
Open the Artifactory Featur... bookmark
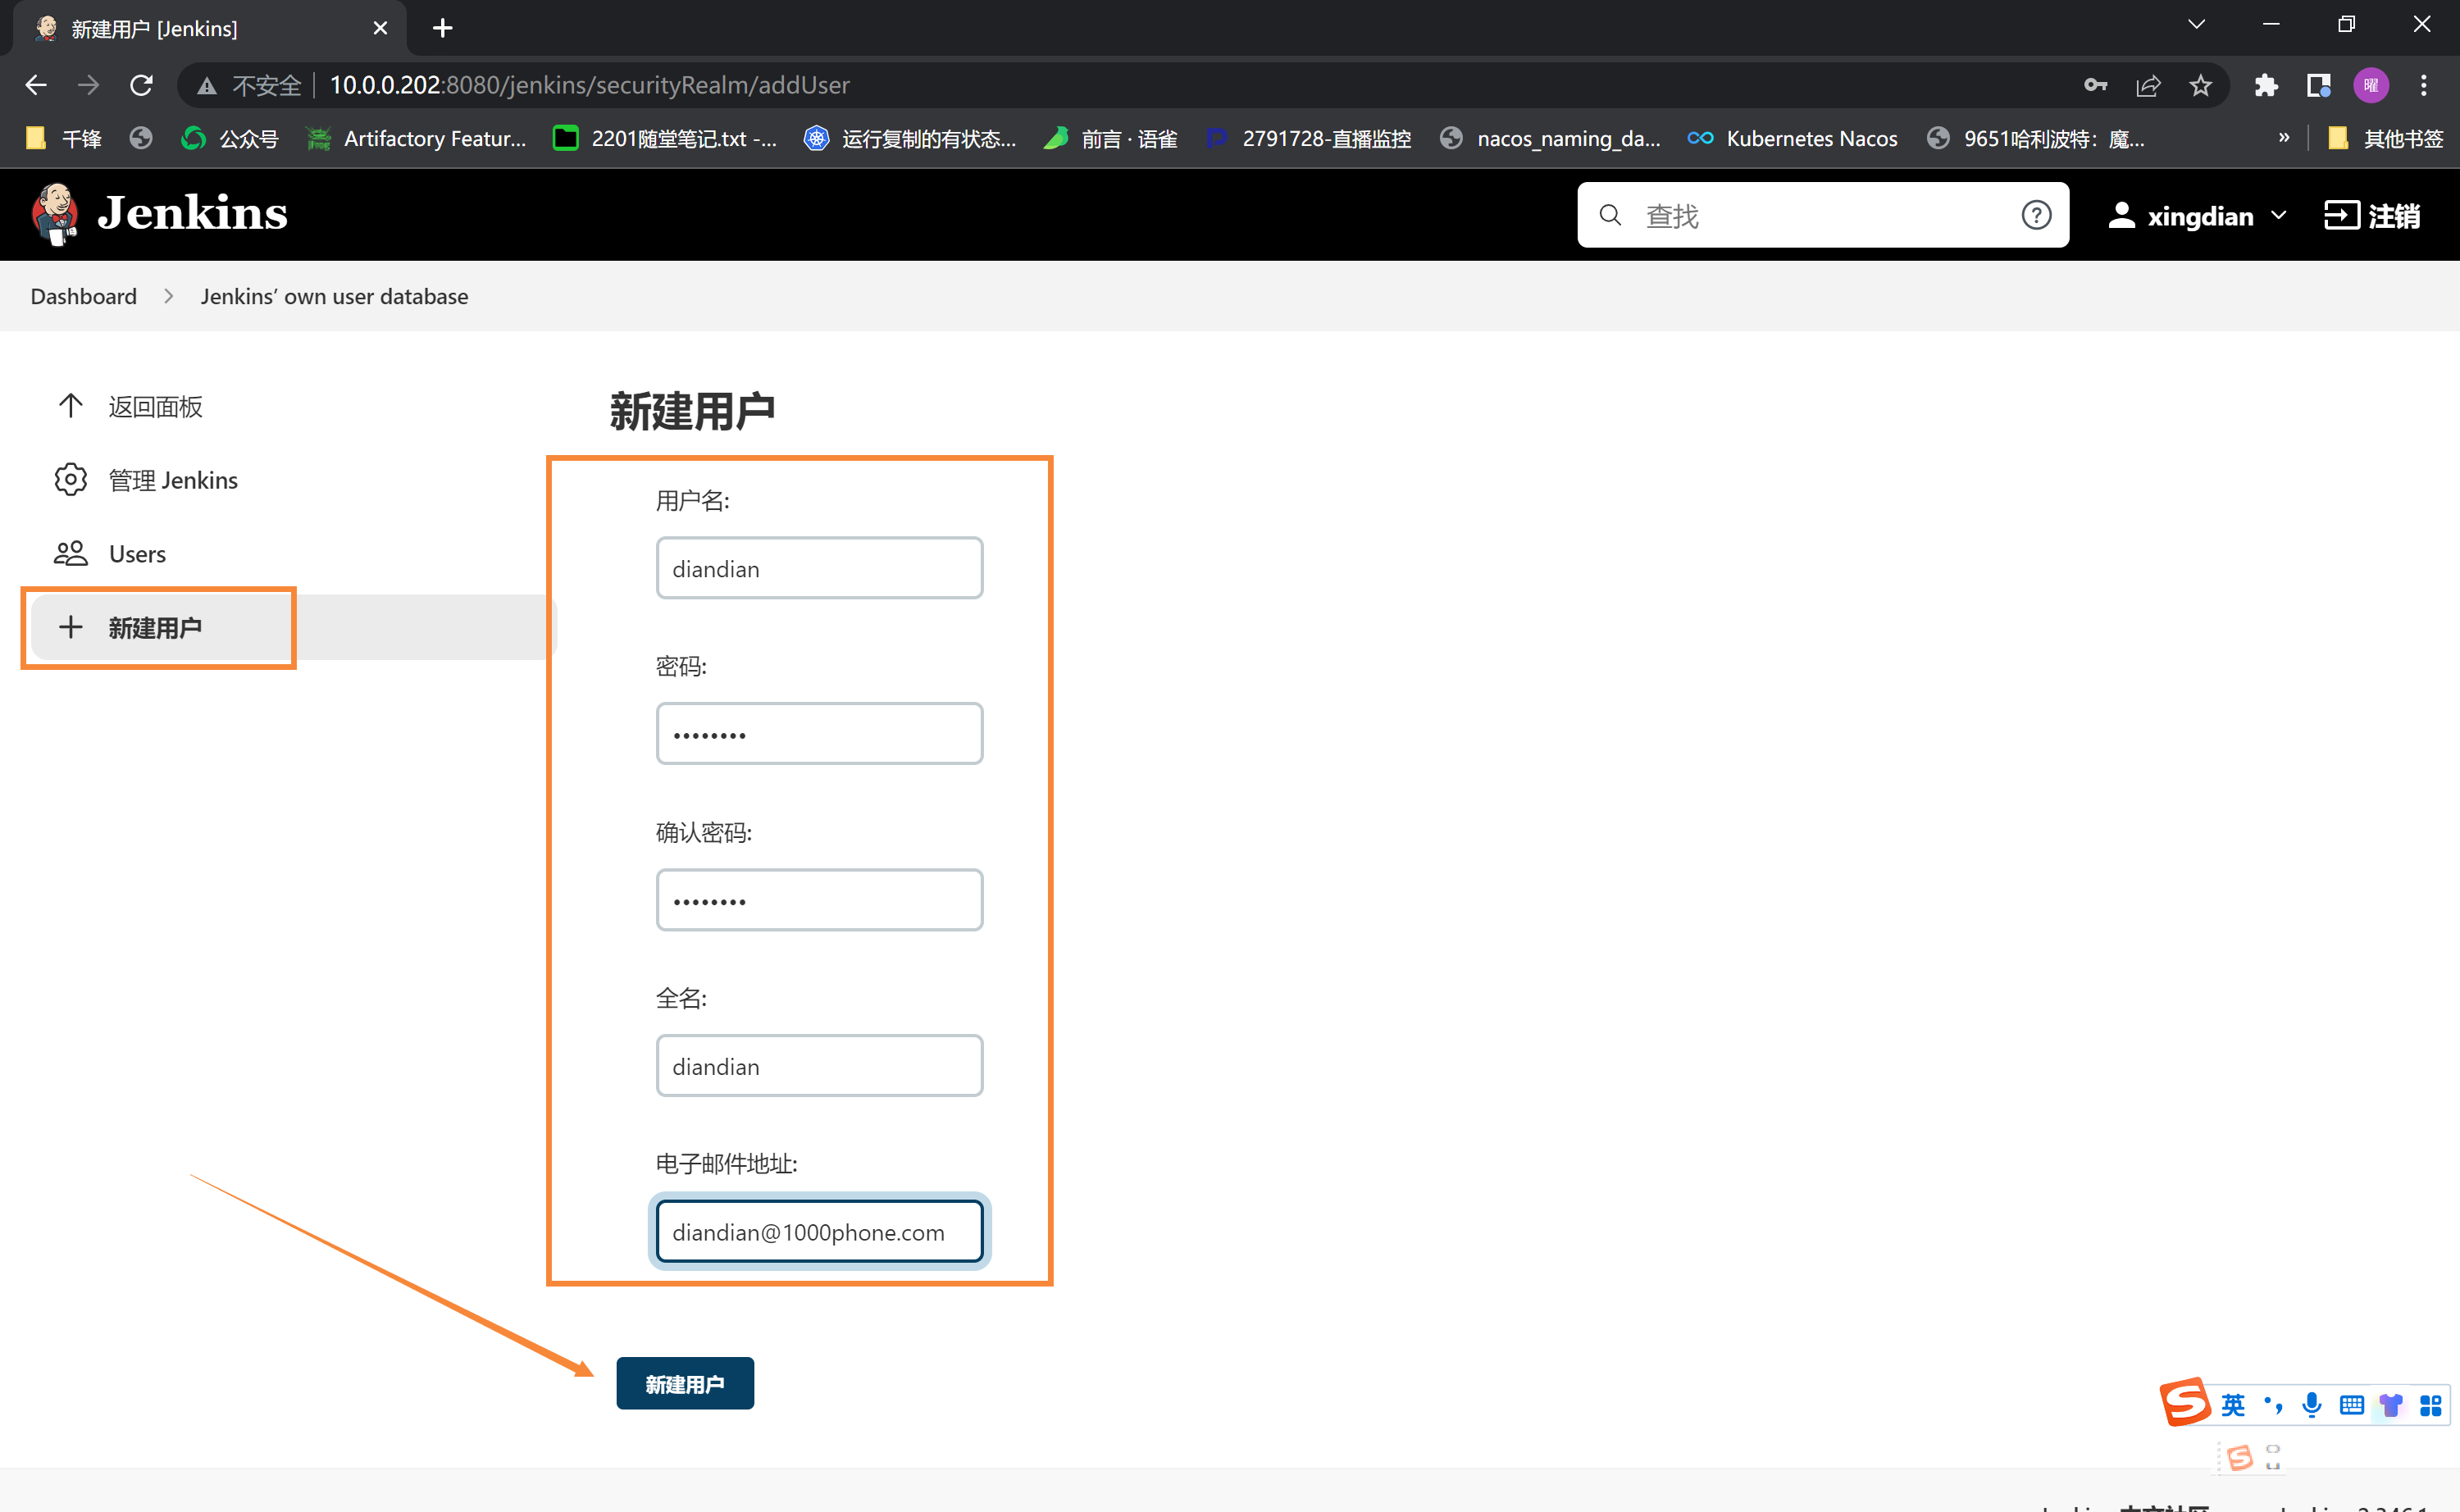click(417, 138)
